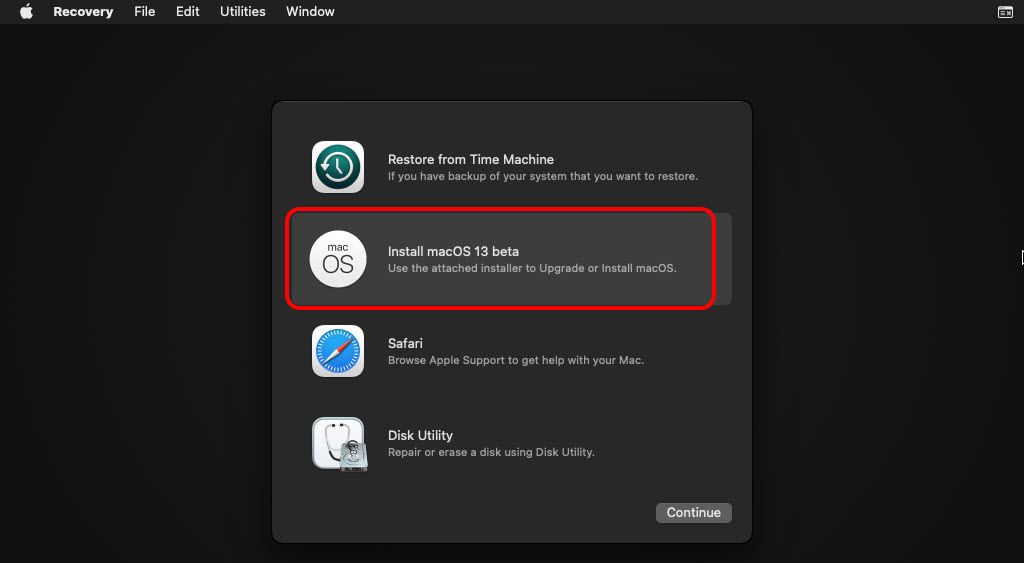Viewport: 1024px width, 563px height.
Task: Select the Disk Utility option title
Action: (420, 436)
